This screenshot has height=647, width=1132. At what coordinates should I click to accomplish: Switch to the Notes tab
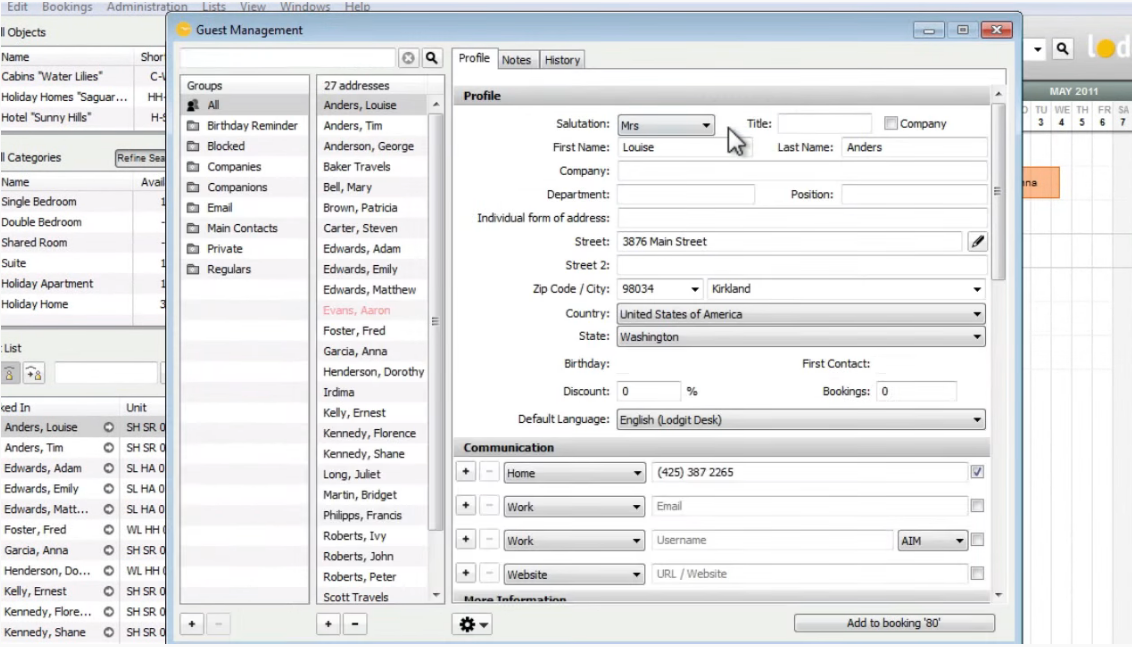click(x=516, y=60)
